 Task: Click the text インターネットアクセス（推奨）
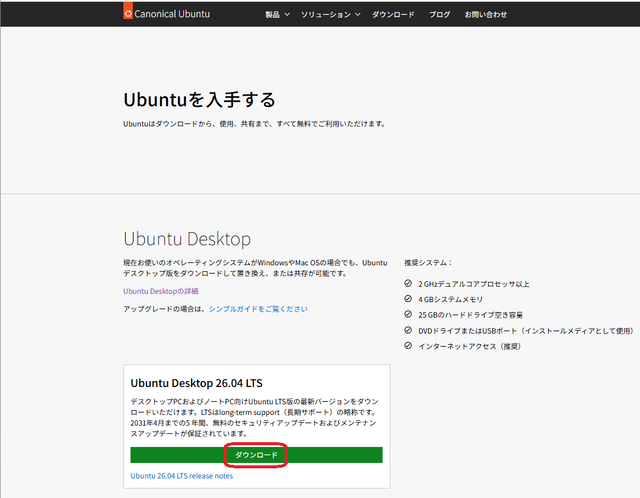click(469, 347)
